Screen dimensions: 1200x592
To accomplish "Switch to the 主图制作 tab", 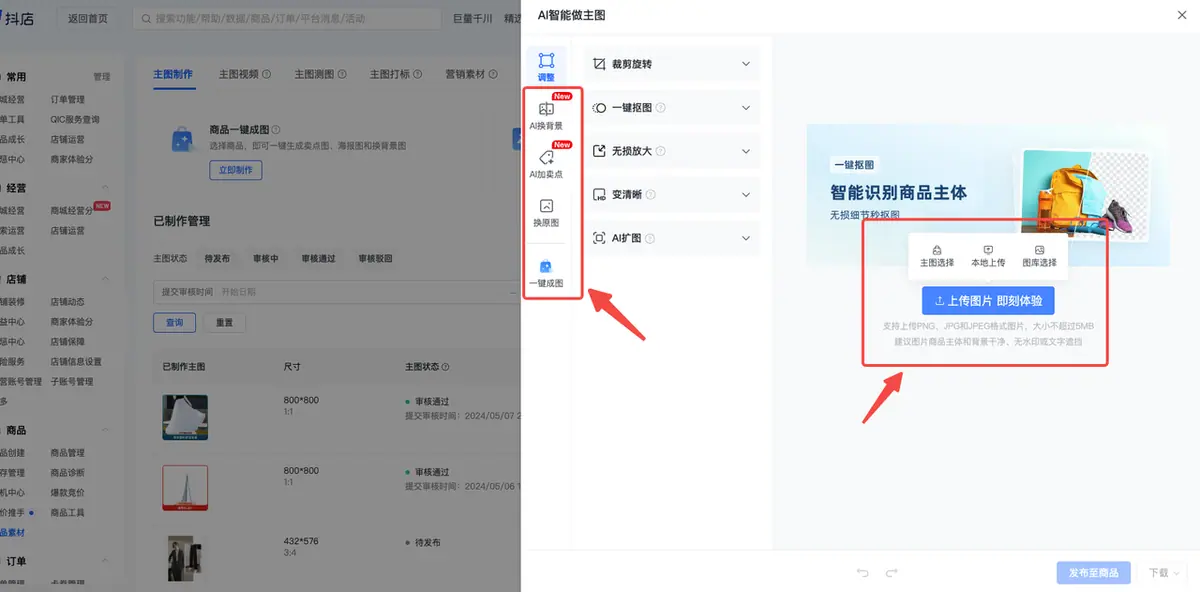I will tap(173, 74).
